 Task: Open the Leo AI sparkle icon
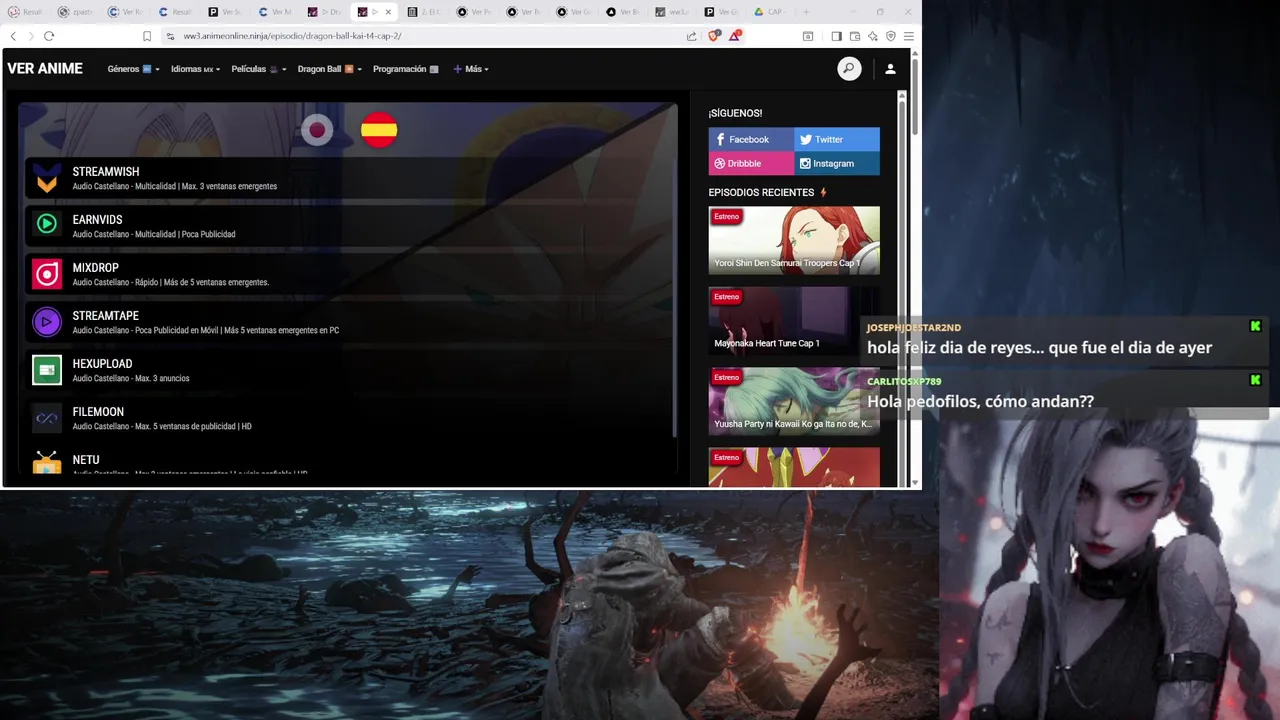[873, 36]
